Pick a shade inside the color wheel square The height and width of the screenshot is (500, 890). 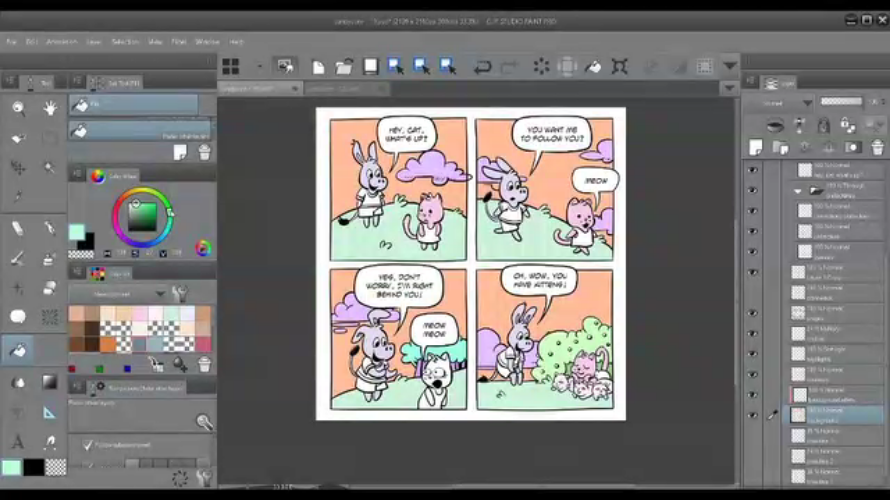142,217
